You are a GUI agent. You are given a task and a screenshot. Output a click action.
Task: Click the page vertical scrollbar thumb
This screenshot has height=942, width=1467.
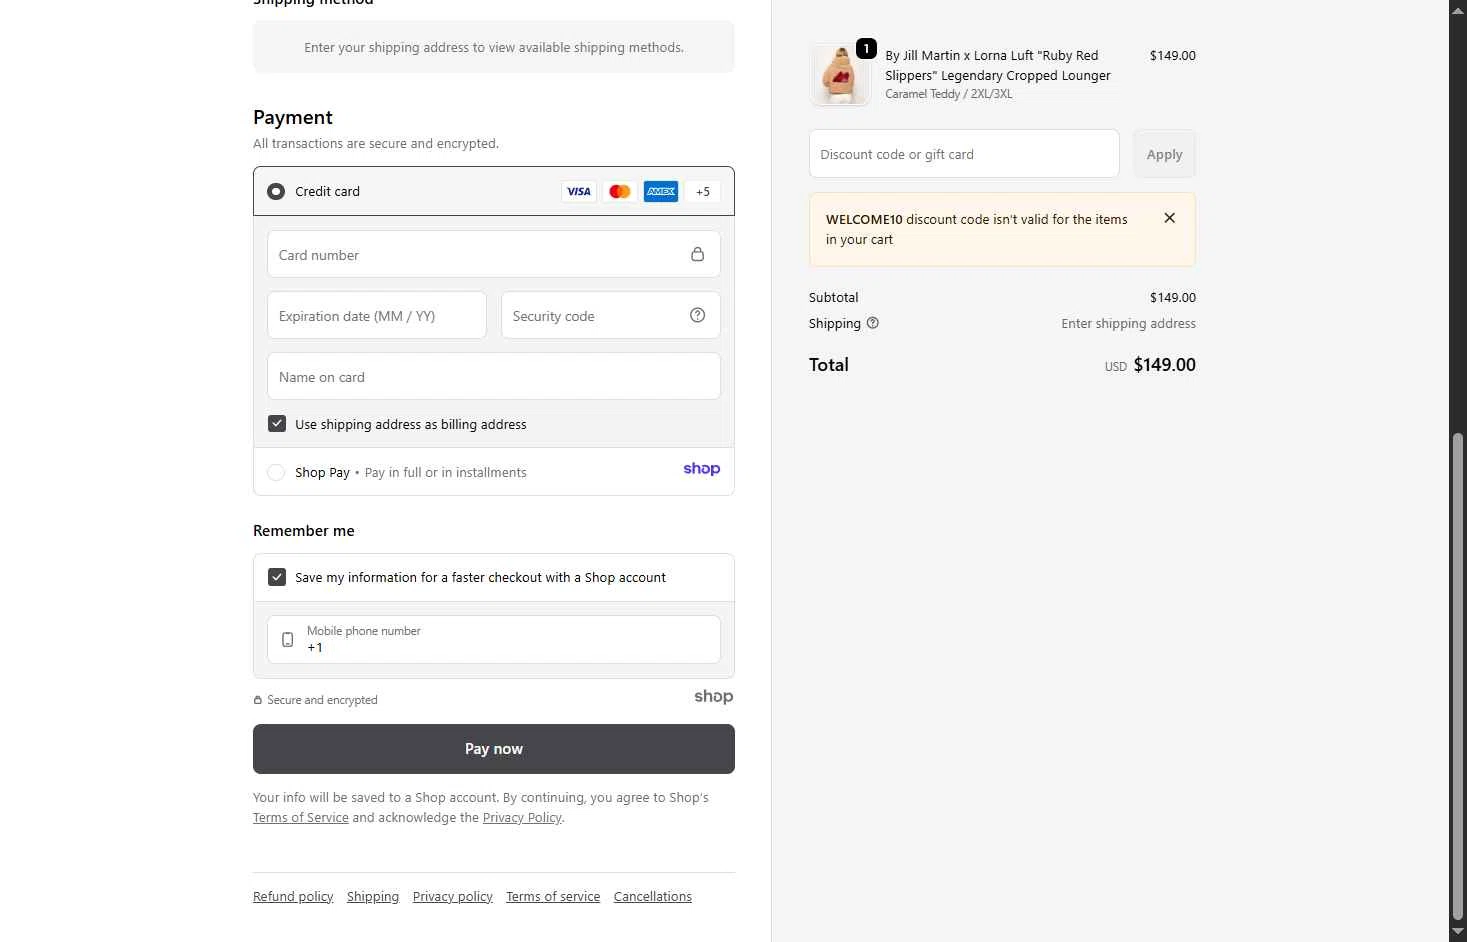tap(1458, 676)
